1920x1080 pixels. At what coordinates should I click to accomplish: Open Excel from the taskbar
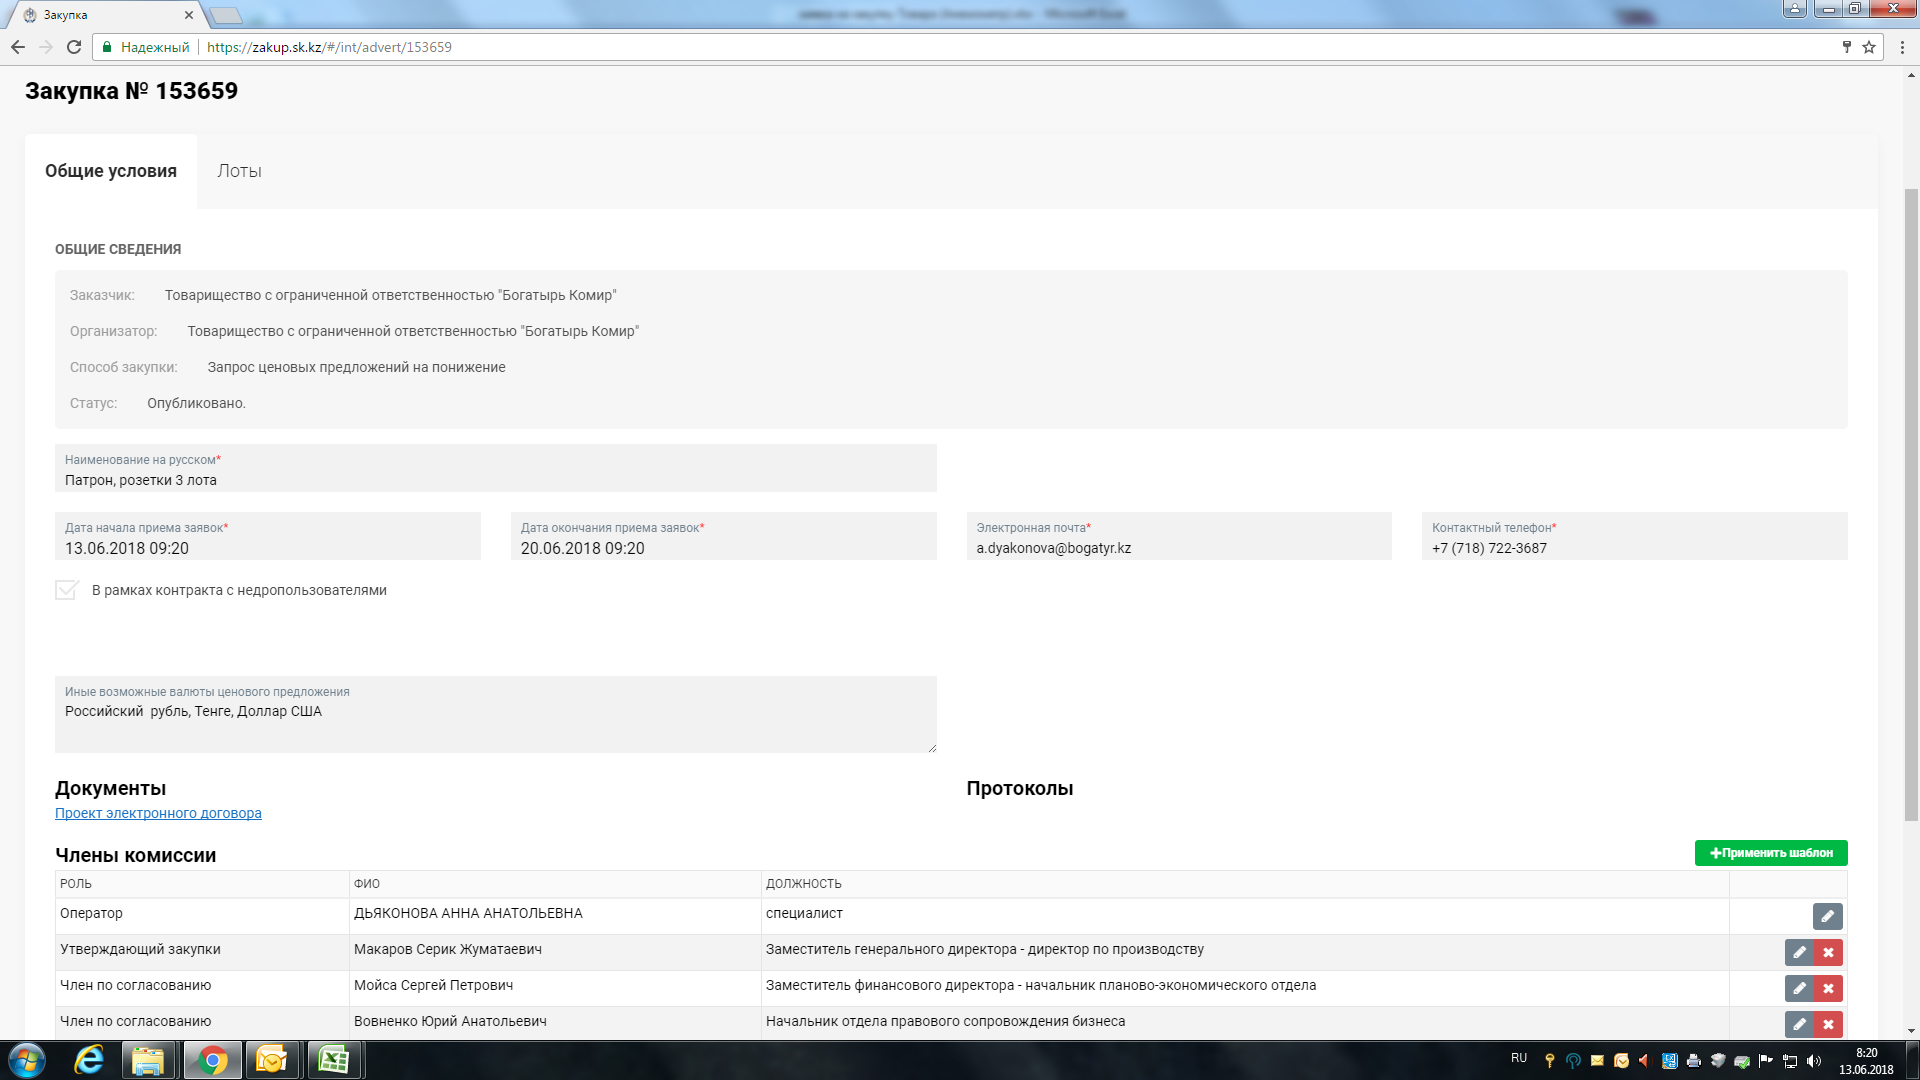tap(333, 1060)
